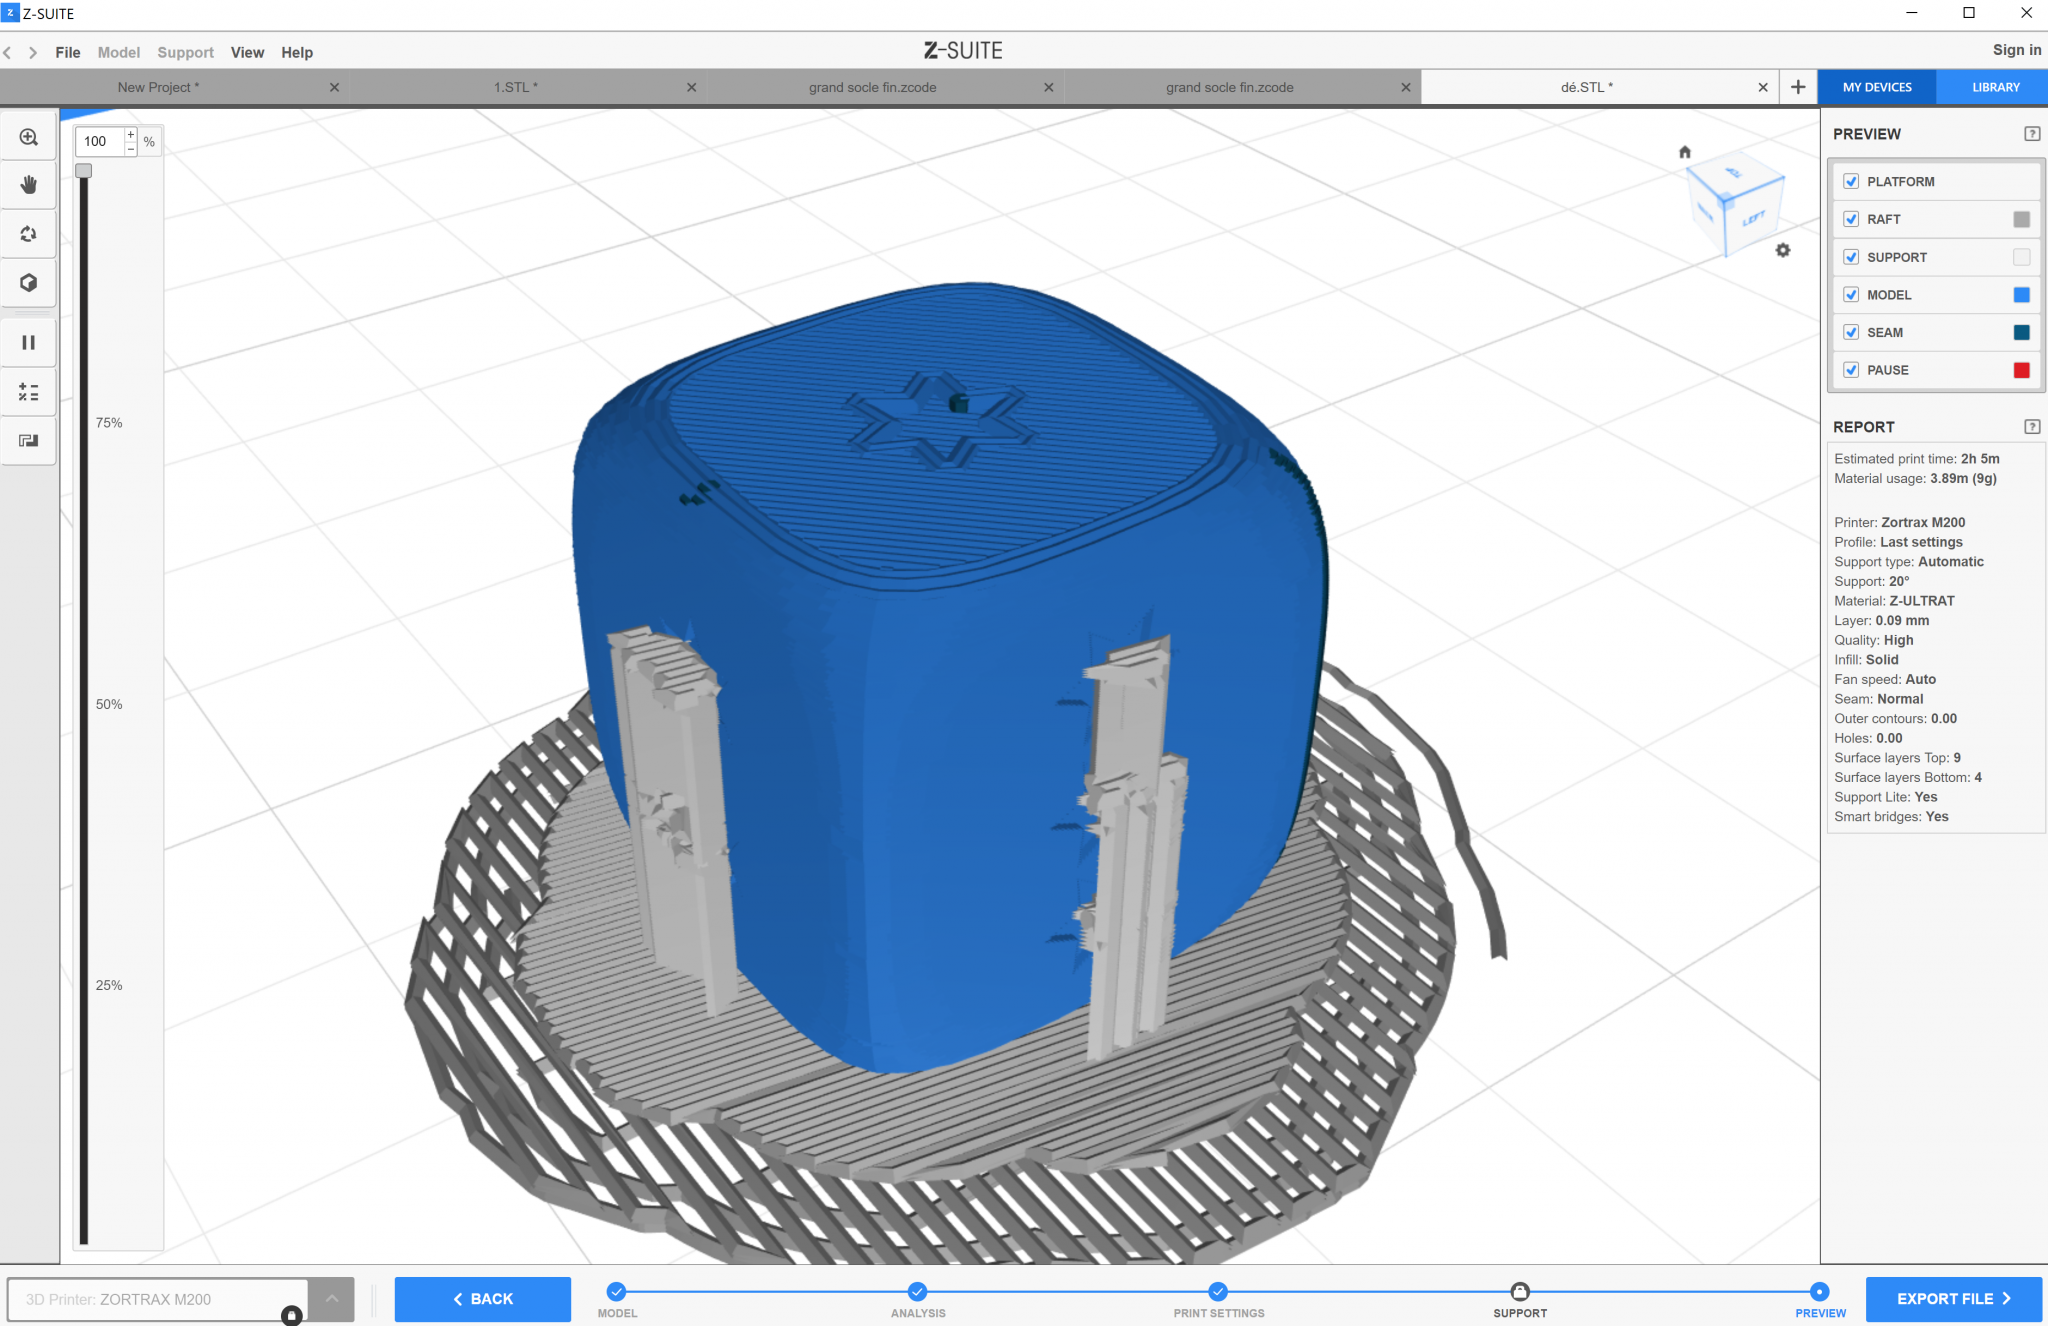Open the View menu

click(247, 53)
